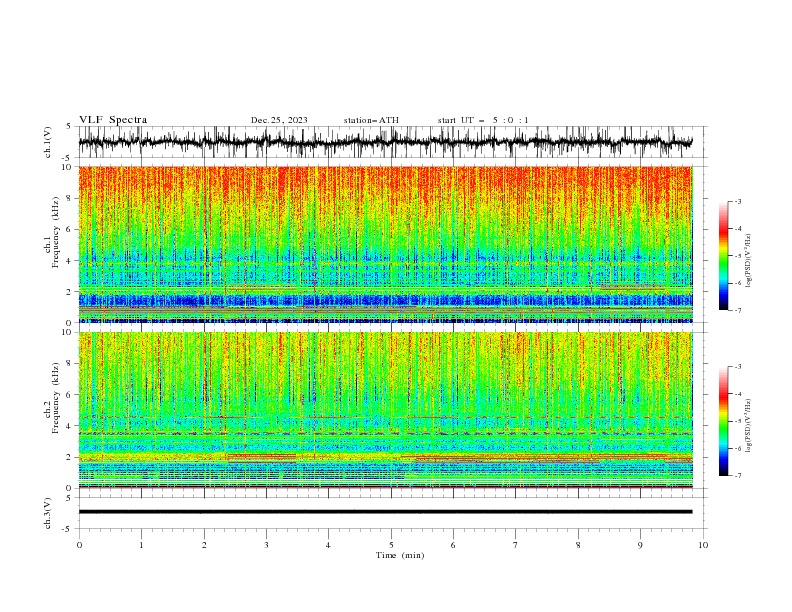Click the ch.2 "Frequency (kHz)" axis label
The height and width of the screenshot is (612, 792).
(x=56, y=398)
